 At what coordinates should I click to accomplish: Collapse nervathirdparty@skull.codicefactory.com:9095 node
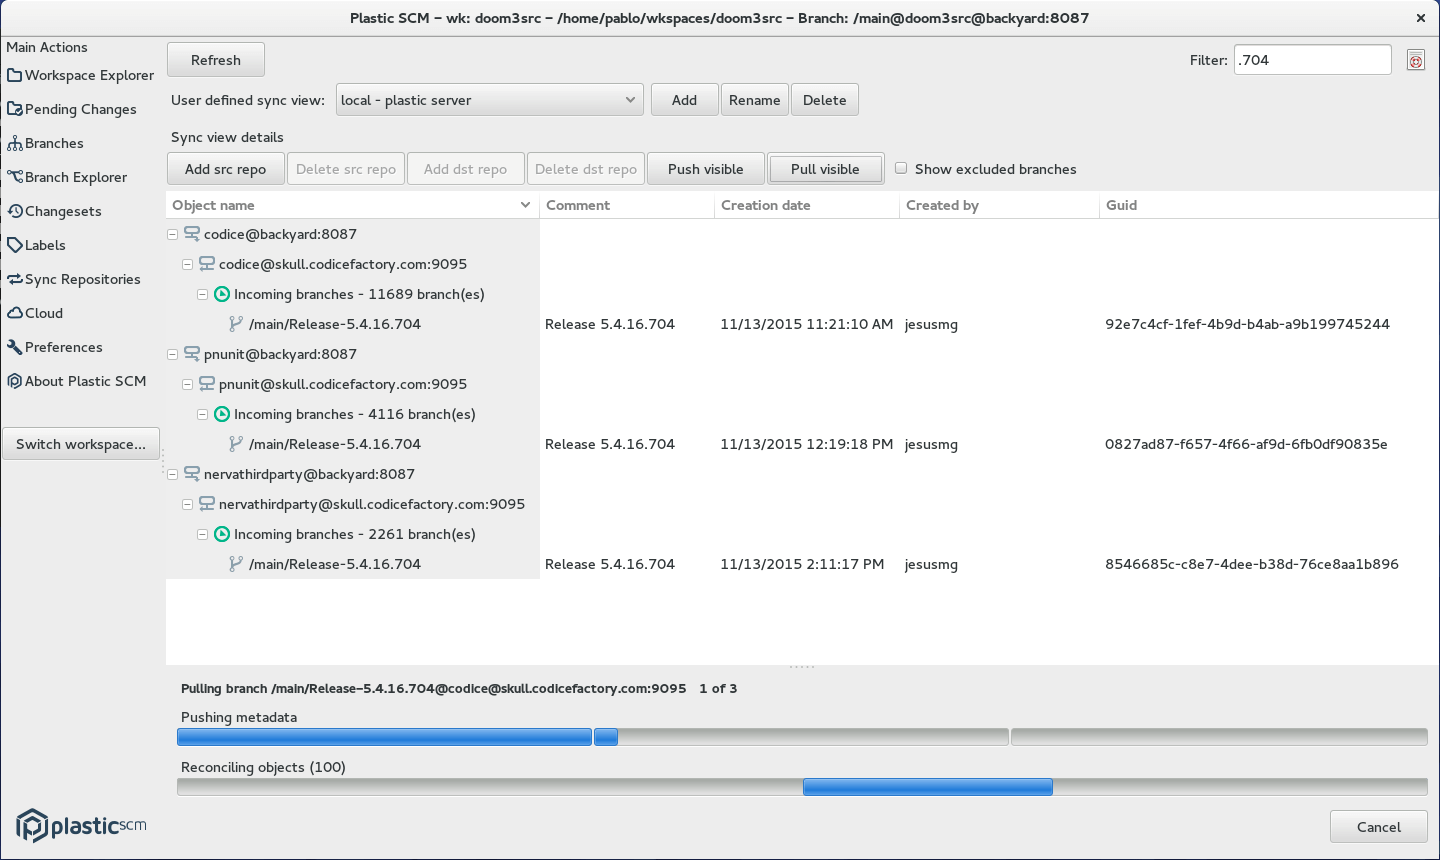(187, 504)
